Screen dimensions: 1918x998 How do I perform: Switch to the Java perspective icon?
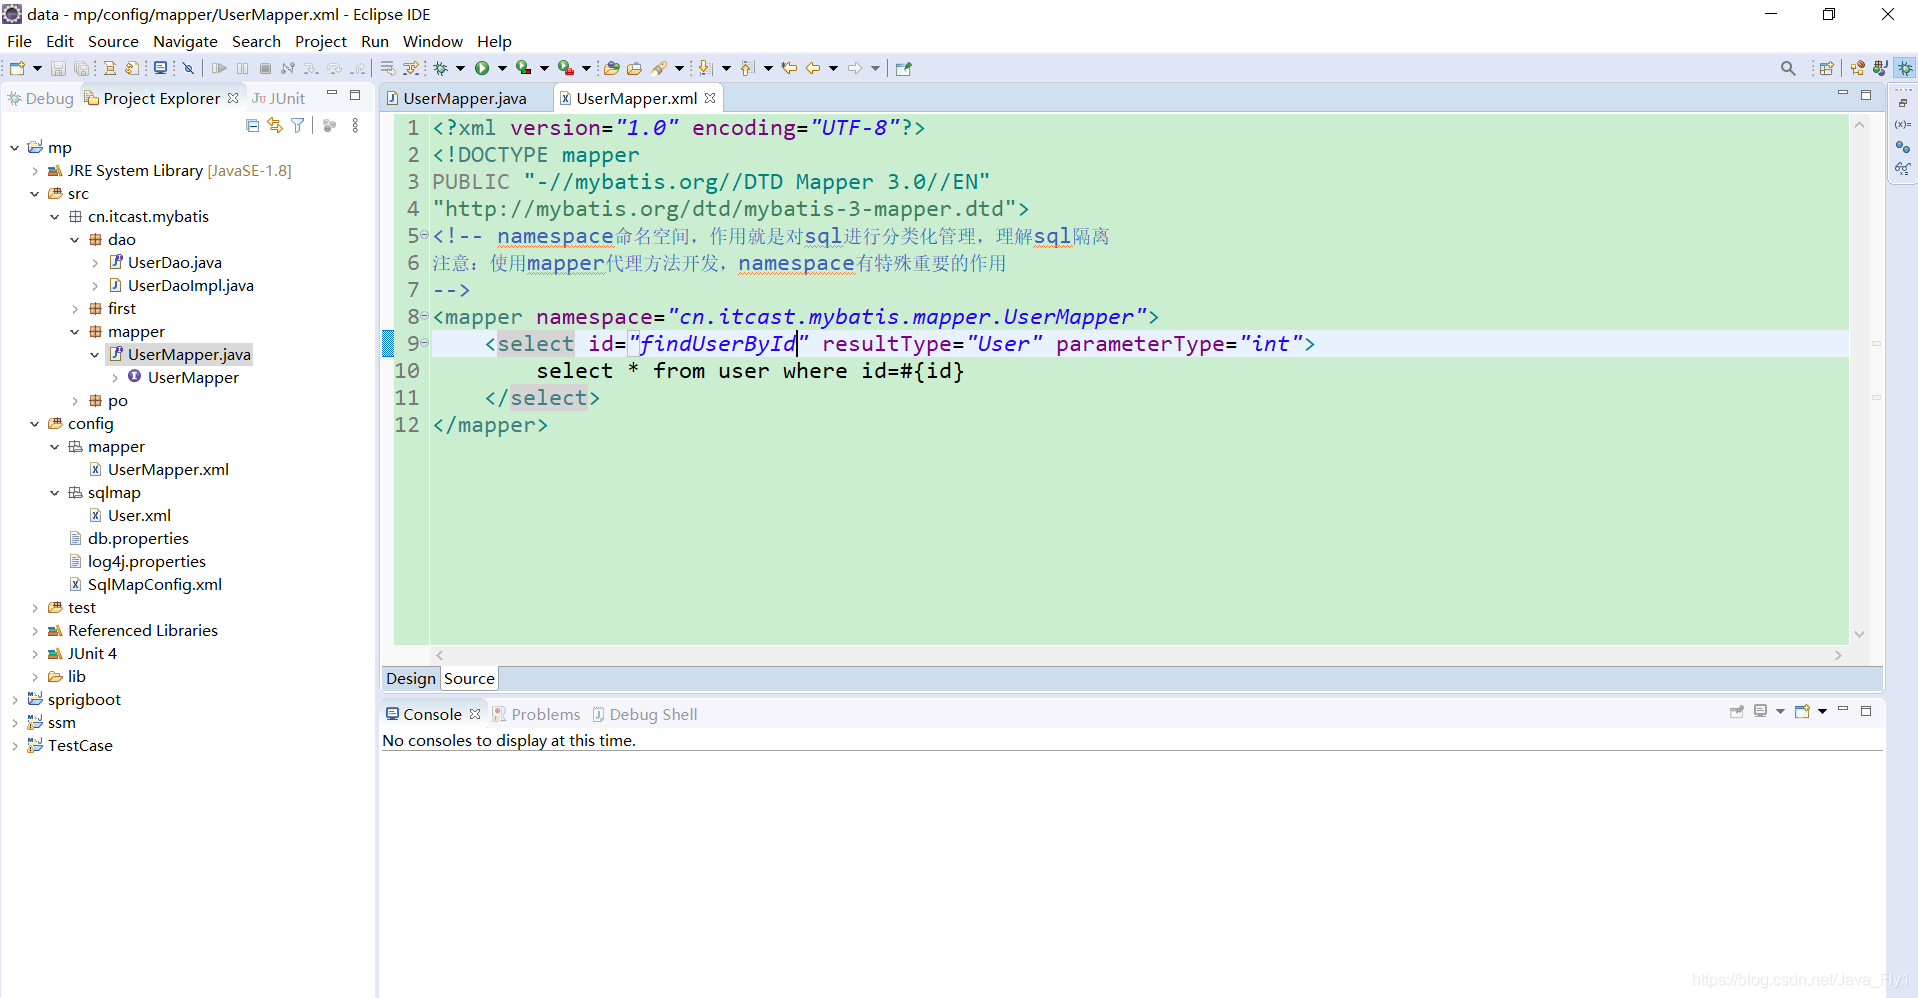coord(1880,68)
